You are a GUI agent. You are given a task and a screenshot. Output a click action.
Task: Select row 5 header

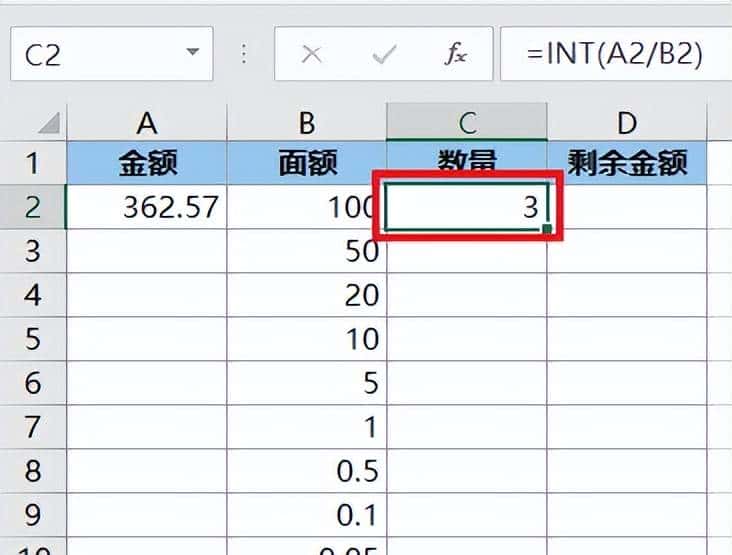point(33,338)
